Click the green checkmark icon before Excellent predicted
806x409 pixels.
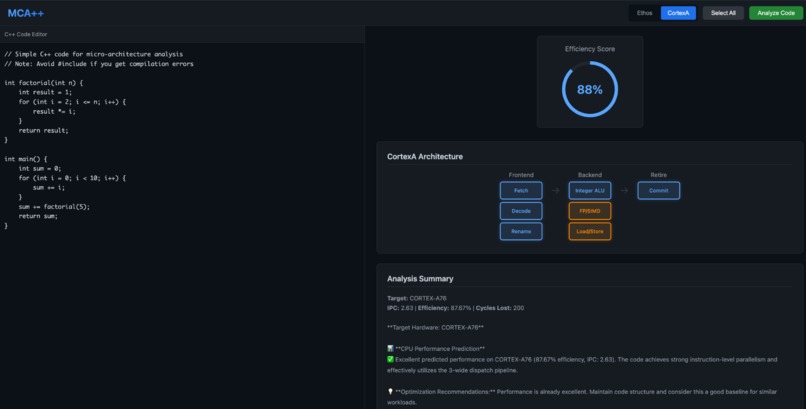tap(390, 359)
